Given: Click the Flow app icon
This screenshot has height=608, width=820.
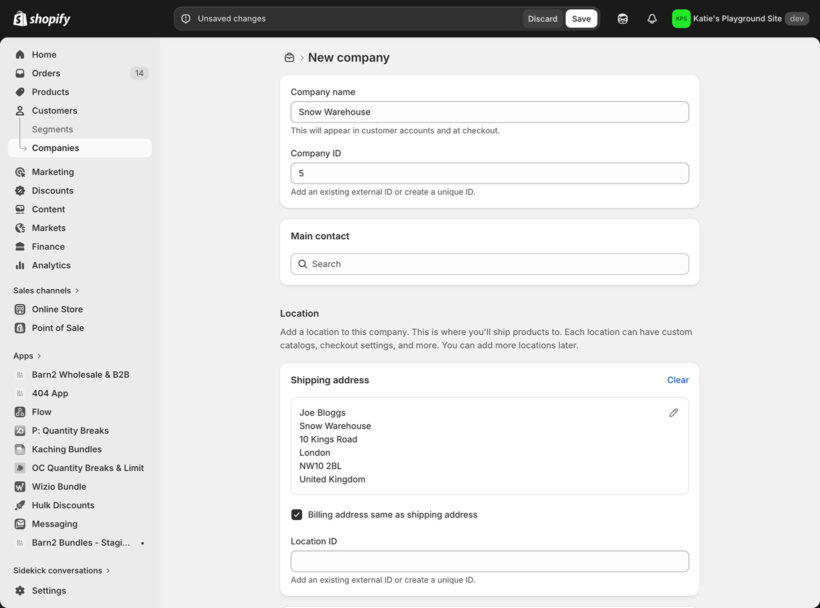Looking at the screenshot, I should 20,412.
